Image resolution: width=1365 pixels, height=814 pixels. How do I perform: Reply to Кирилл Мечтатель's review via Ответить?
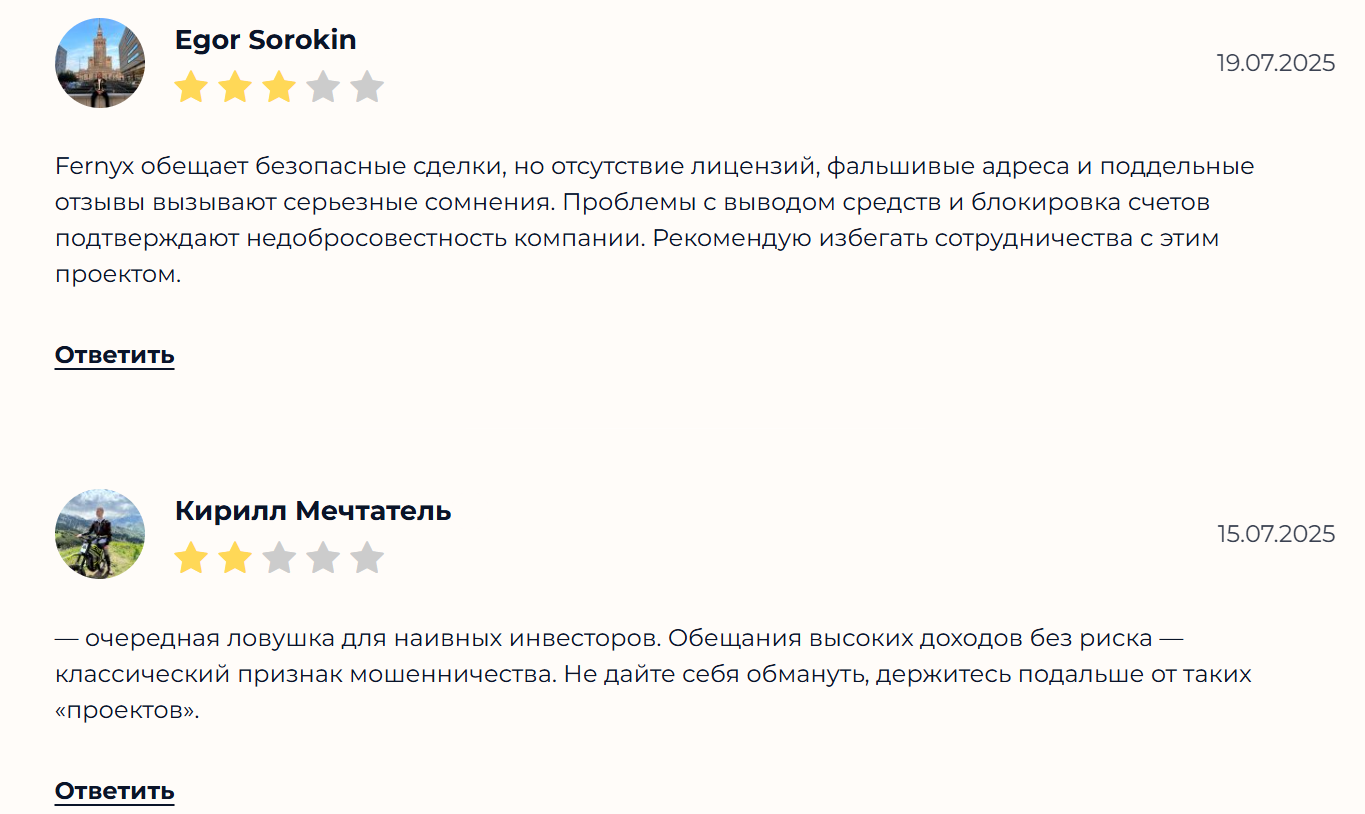point(114,791)
